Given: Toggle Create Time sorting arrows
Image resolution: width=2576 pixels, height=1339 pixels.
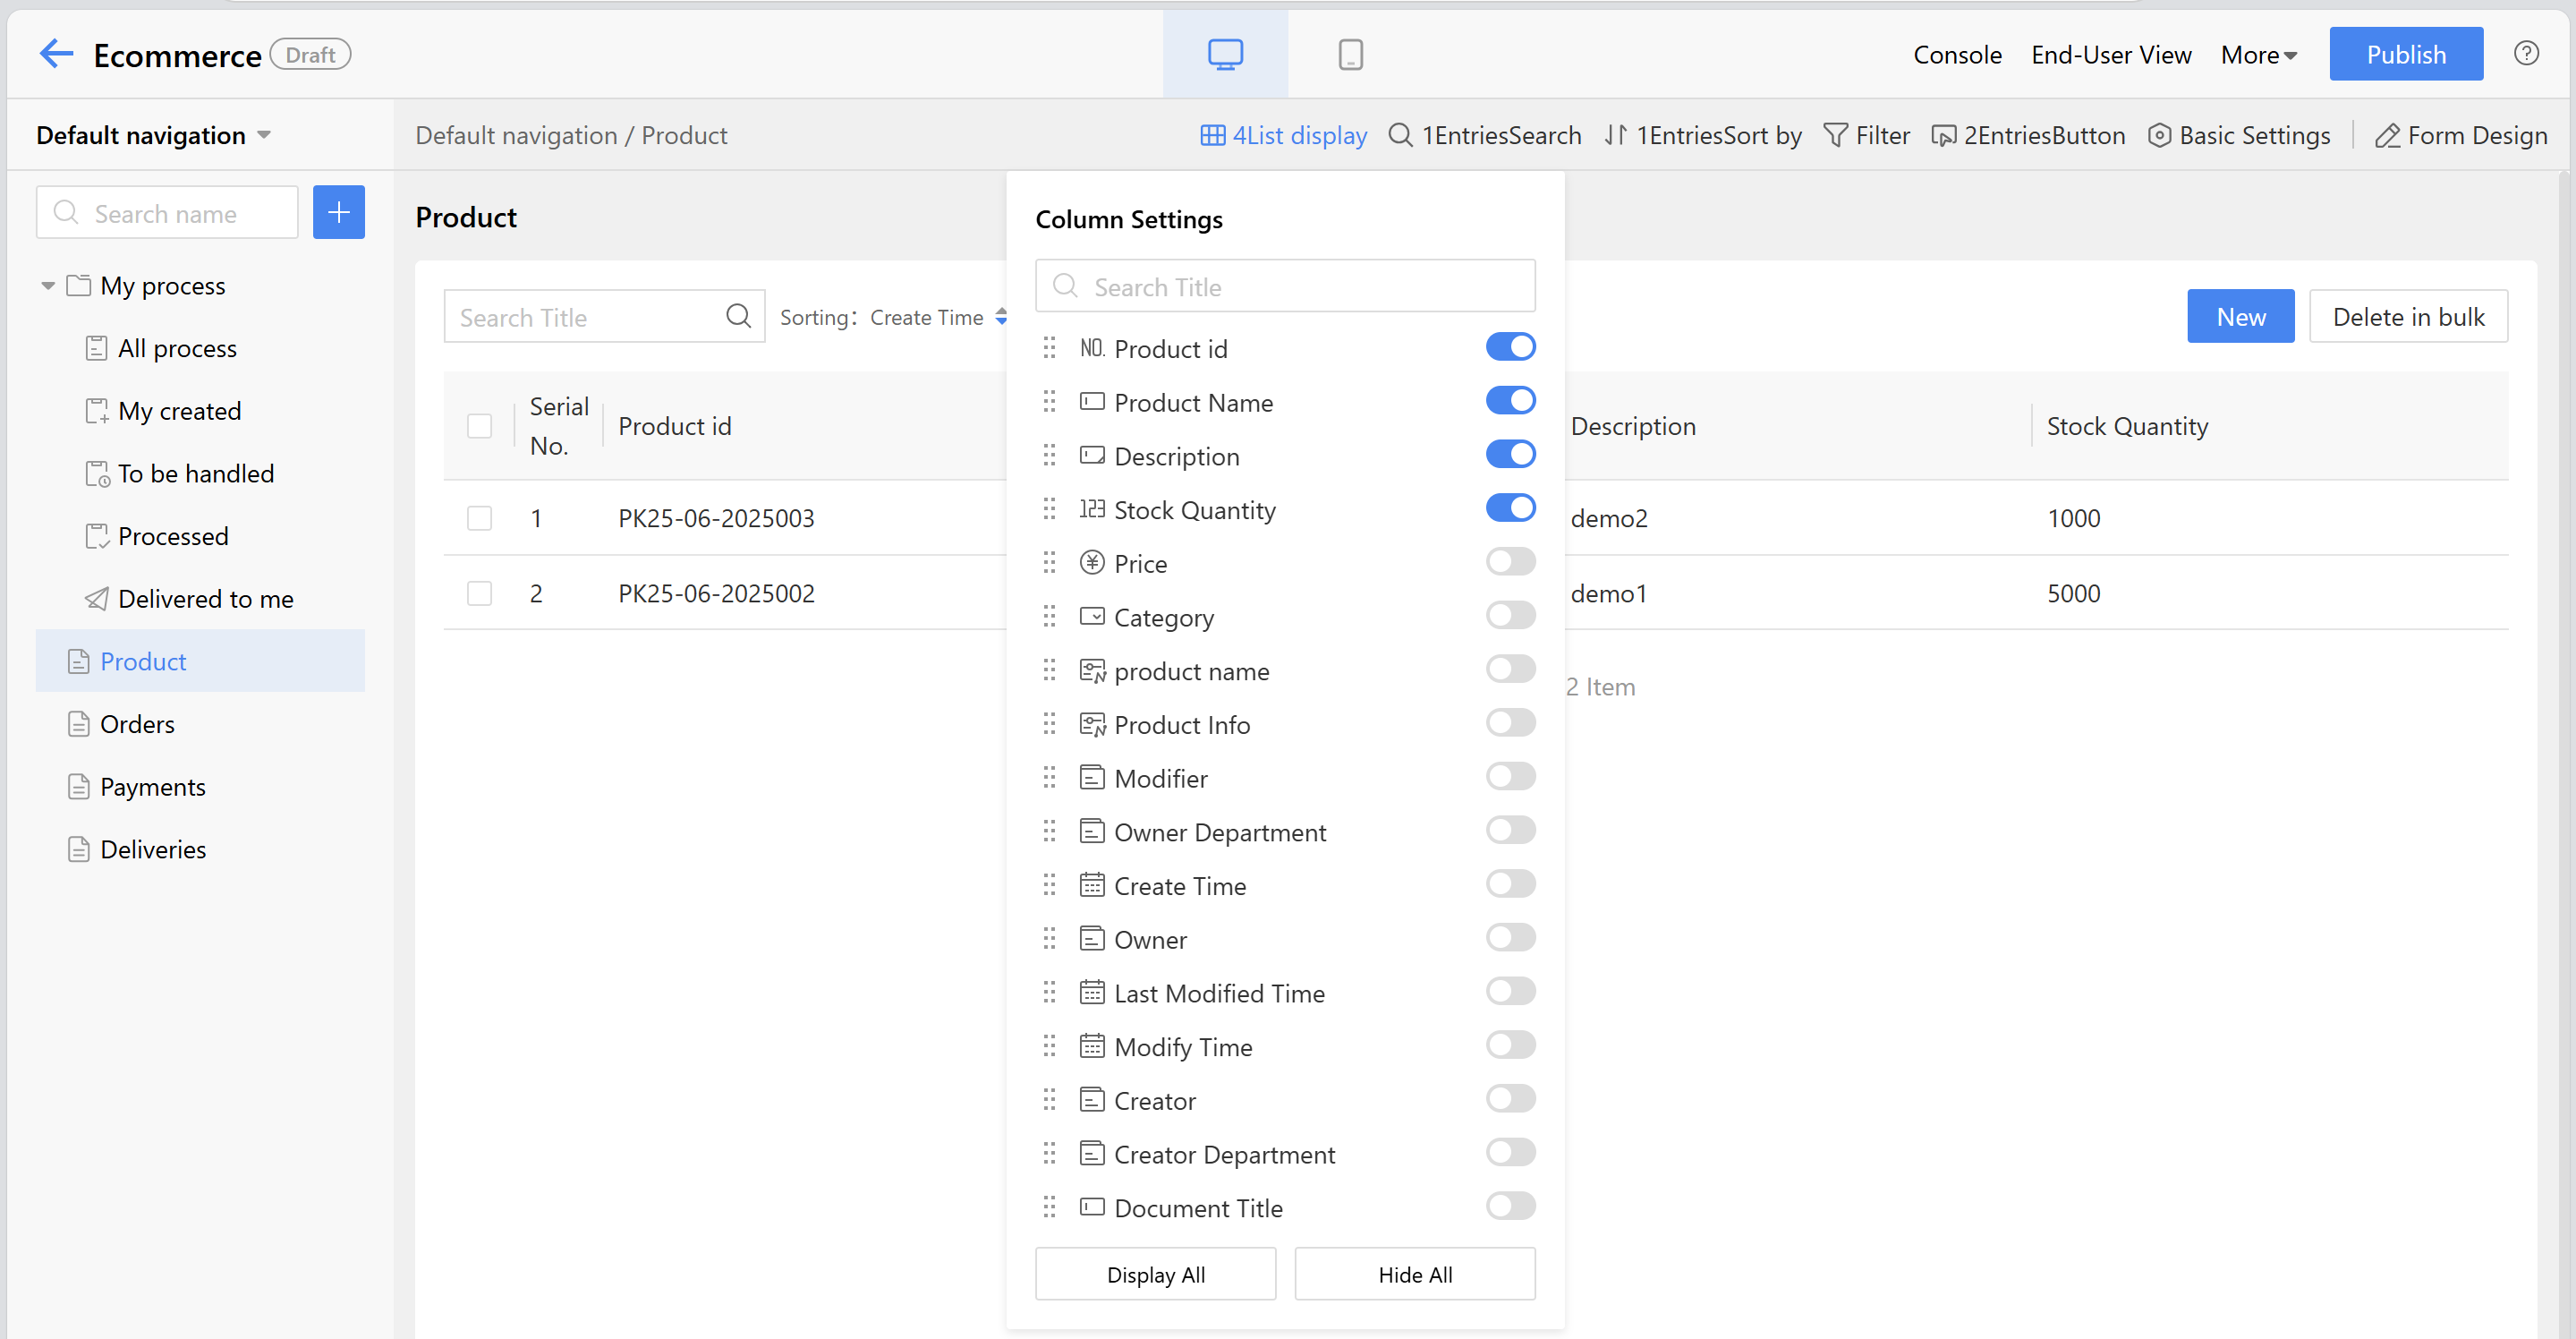Looking at the screenshot, I should pyautogui.click(x=1001, y=317).
